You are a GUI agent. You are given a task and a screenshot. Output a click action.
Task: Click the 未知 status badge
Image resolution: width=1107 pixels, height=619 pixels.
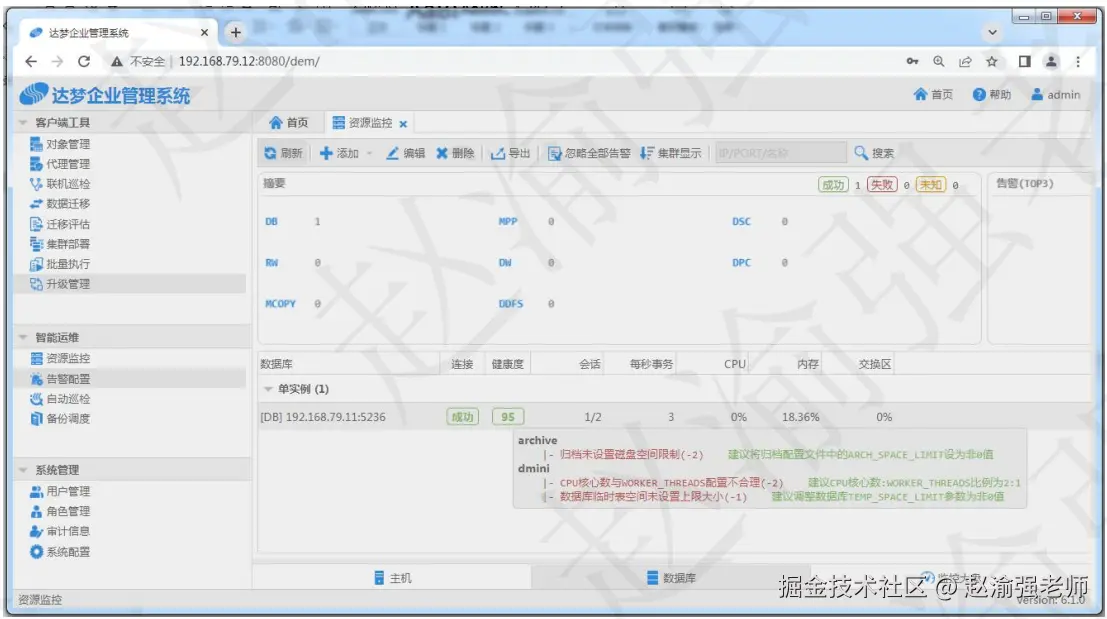click(x=931, y=185)
